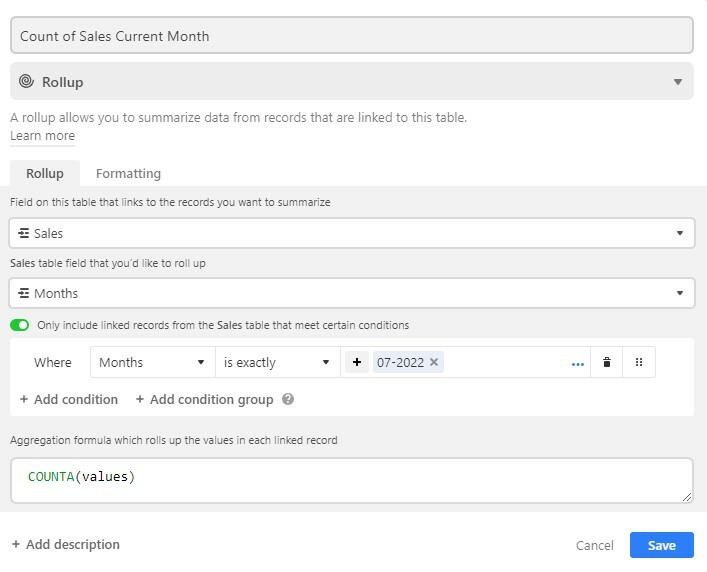Click the 'Where' label in condition row

tap(52, 362)
